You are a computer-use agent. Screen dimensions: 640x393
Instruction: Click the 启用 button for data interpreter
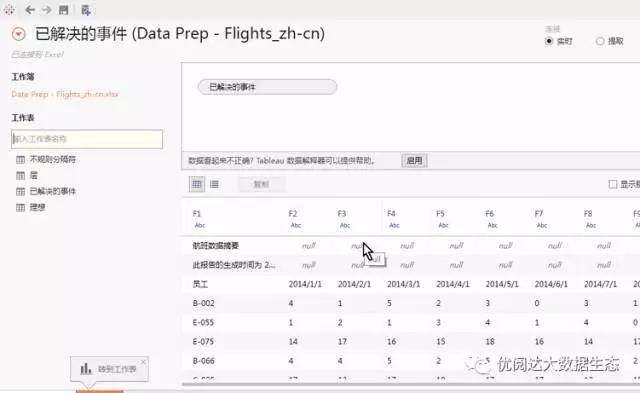(x=414, y=160)
